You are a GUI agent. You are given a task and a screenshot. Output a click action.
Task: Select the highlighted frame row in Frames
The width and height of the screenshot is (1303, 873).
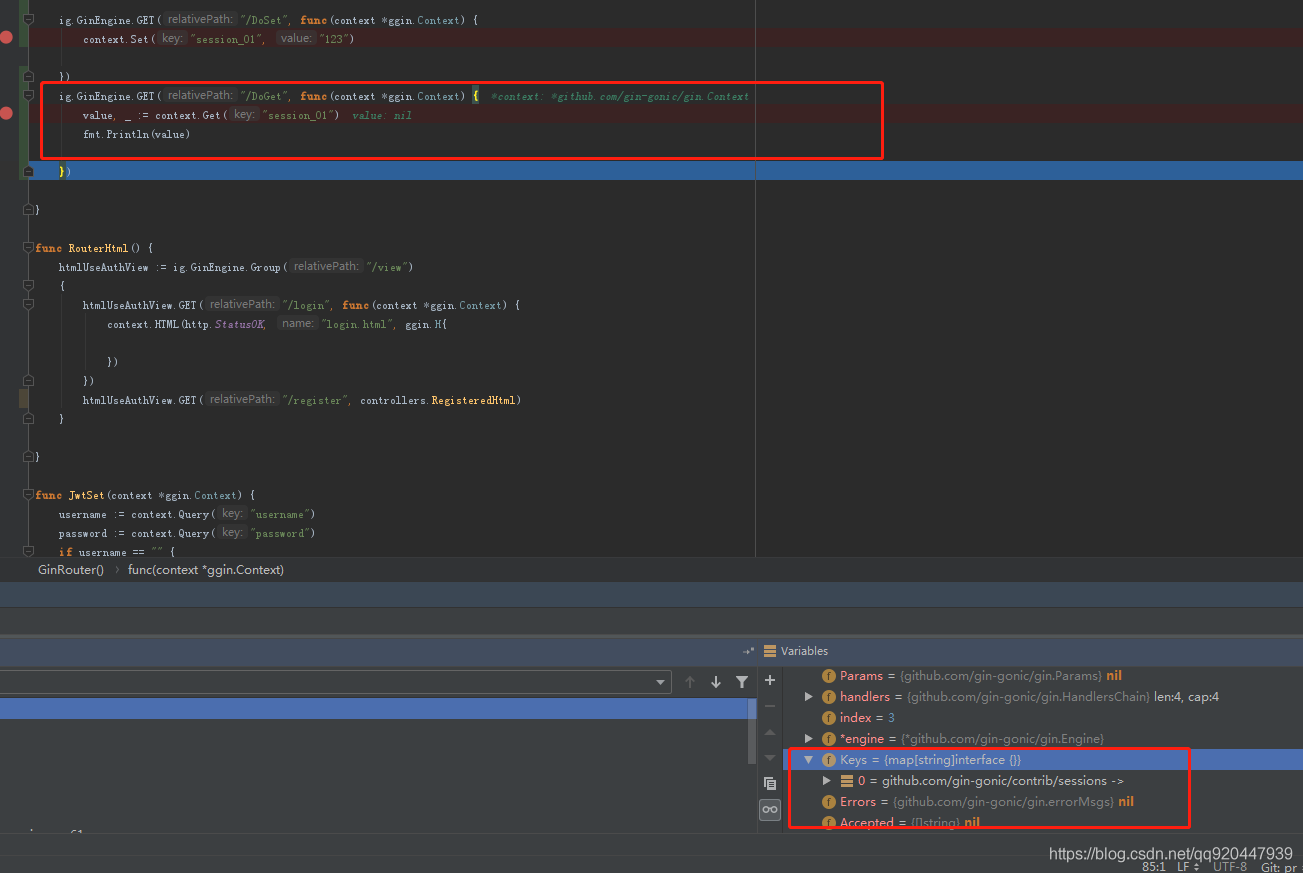tap(375, 708)
